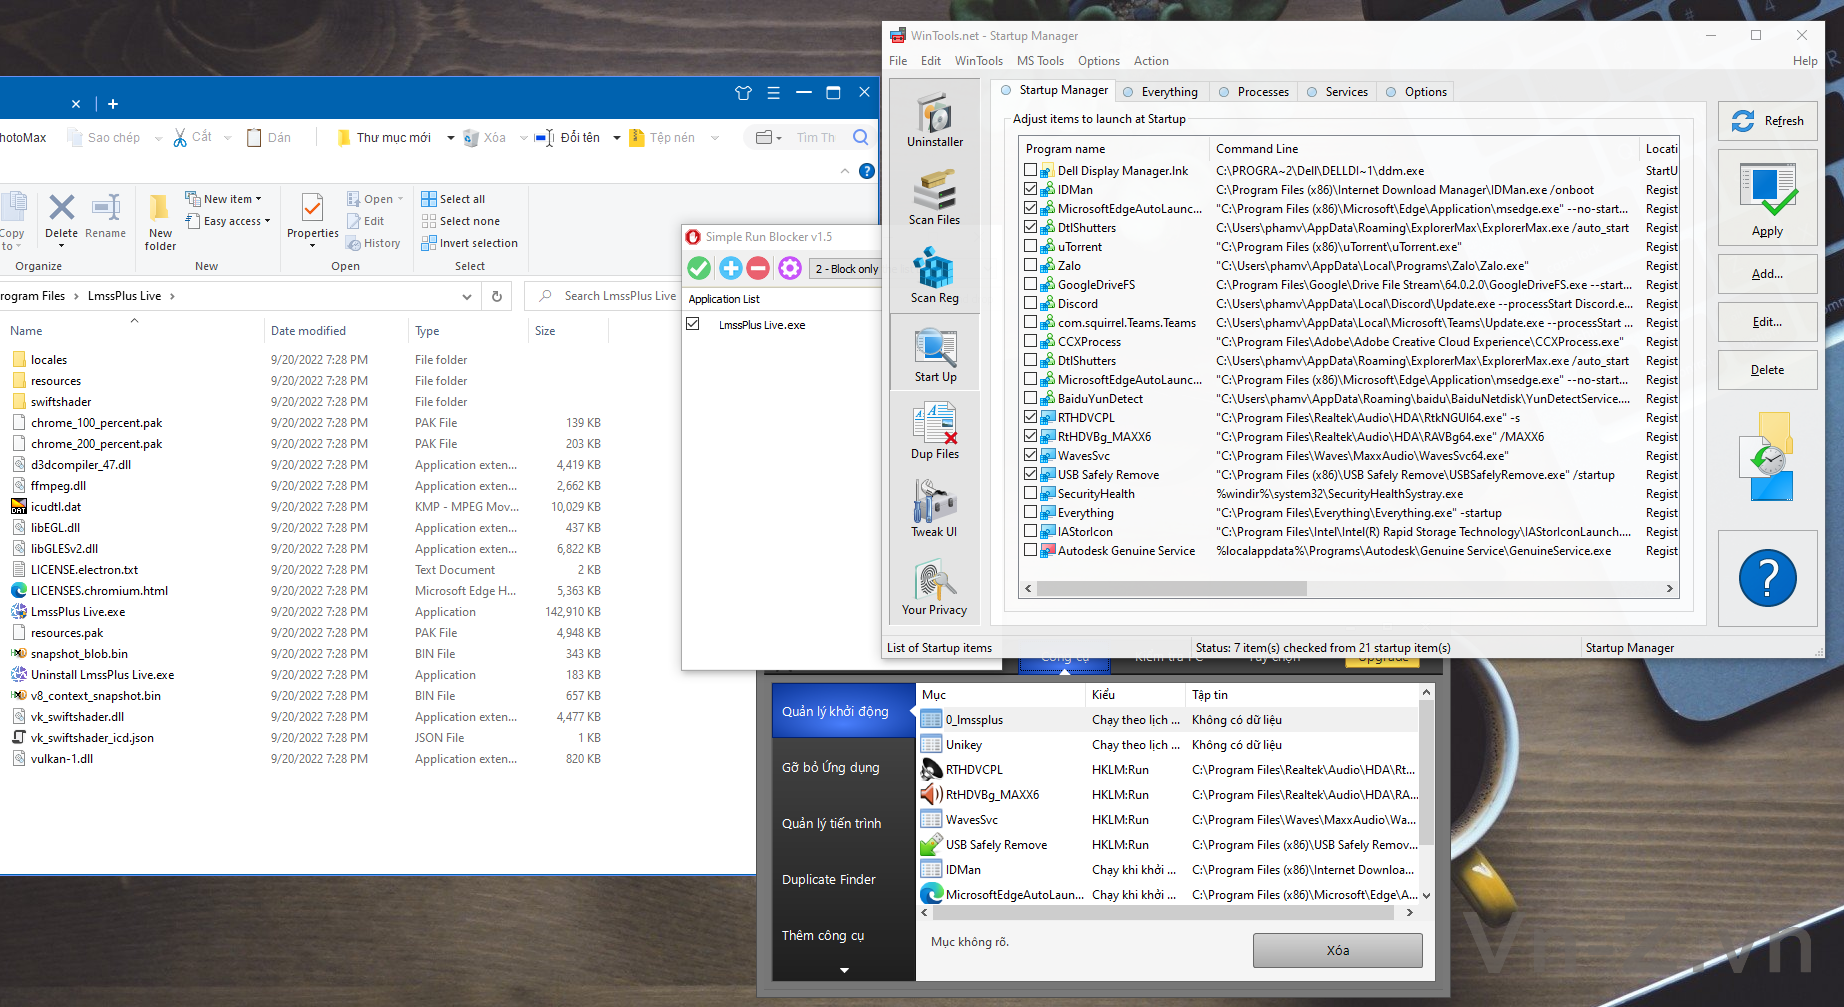Click the Cắt scissors icon in ExplorerMax toolbar

[x=180, y=138]
